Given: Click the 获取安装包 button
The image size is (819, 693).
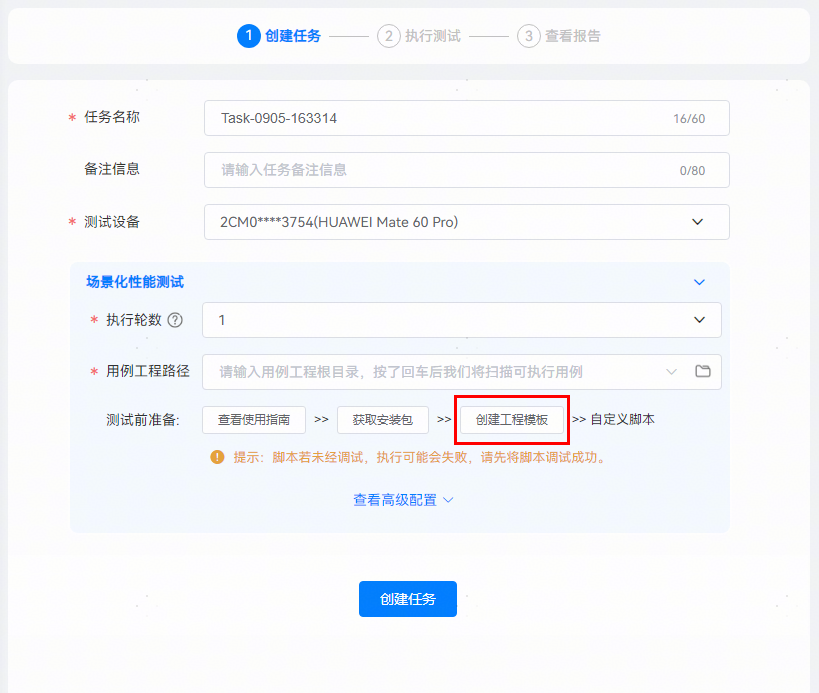Looking at the screenshot, I should (382, 420).
